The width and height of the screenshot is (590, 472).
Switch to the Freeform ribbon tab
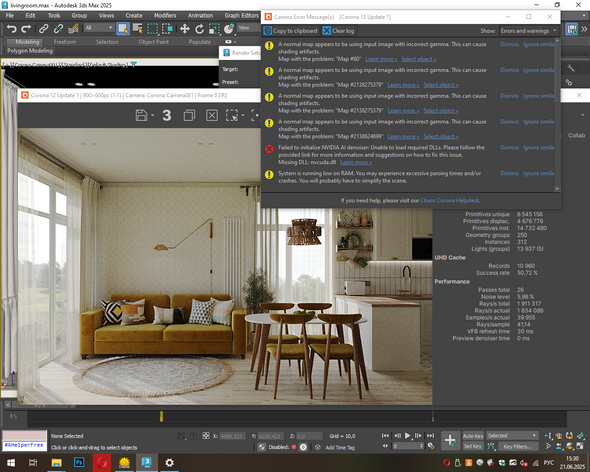click(65, 42)
